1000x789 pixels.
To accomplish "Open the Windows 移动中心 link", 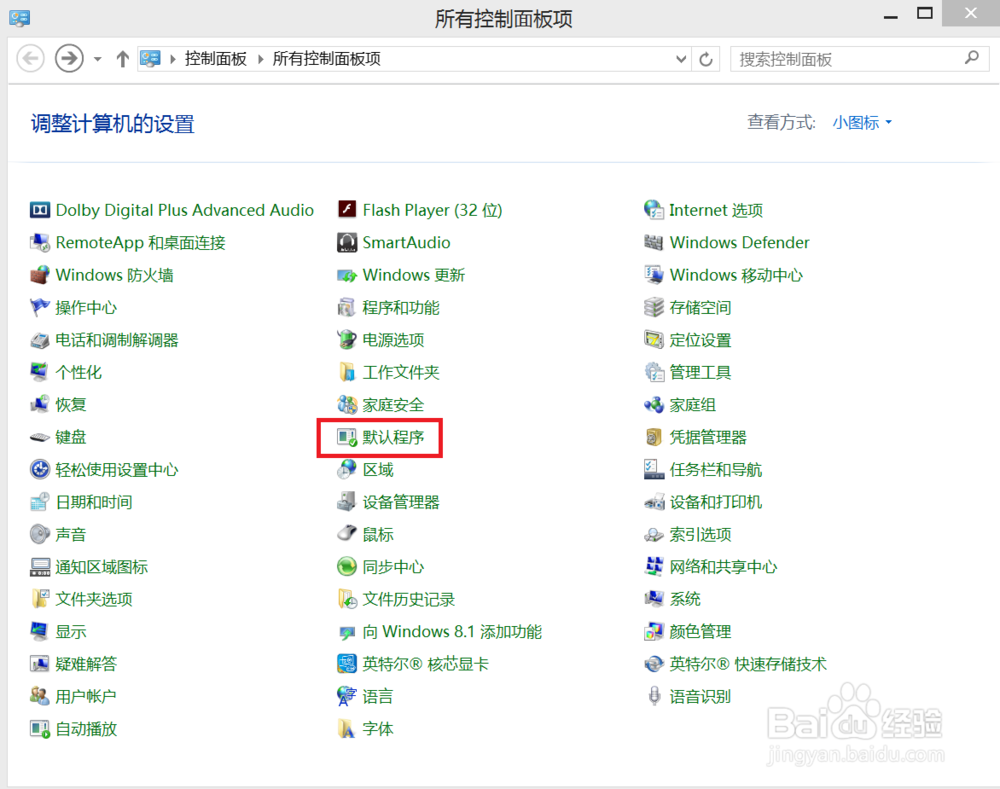I will click(736, 275).
